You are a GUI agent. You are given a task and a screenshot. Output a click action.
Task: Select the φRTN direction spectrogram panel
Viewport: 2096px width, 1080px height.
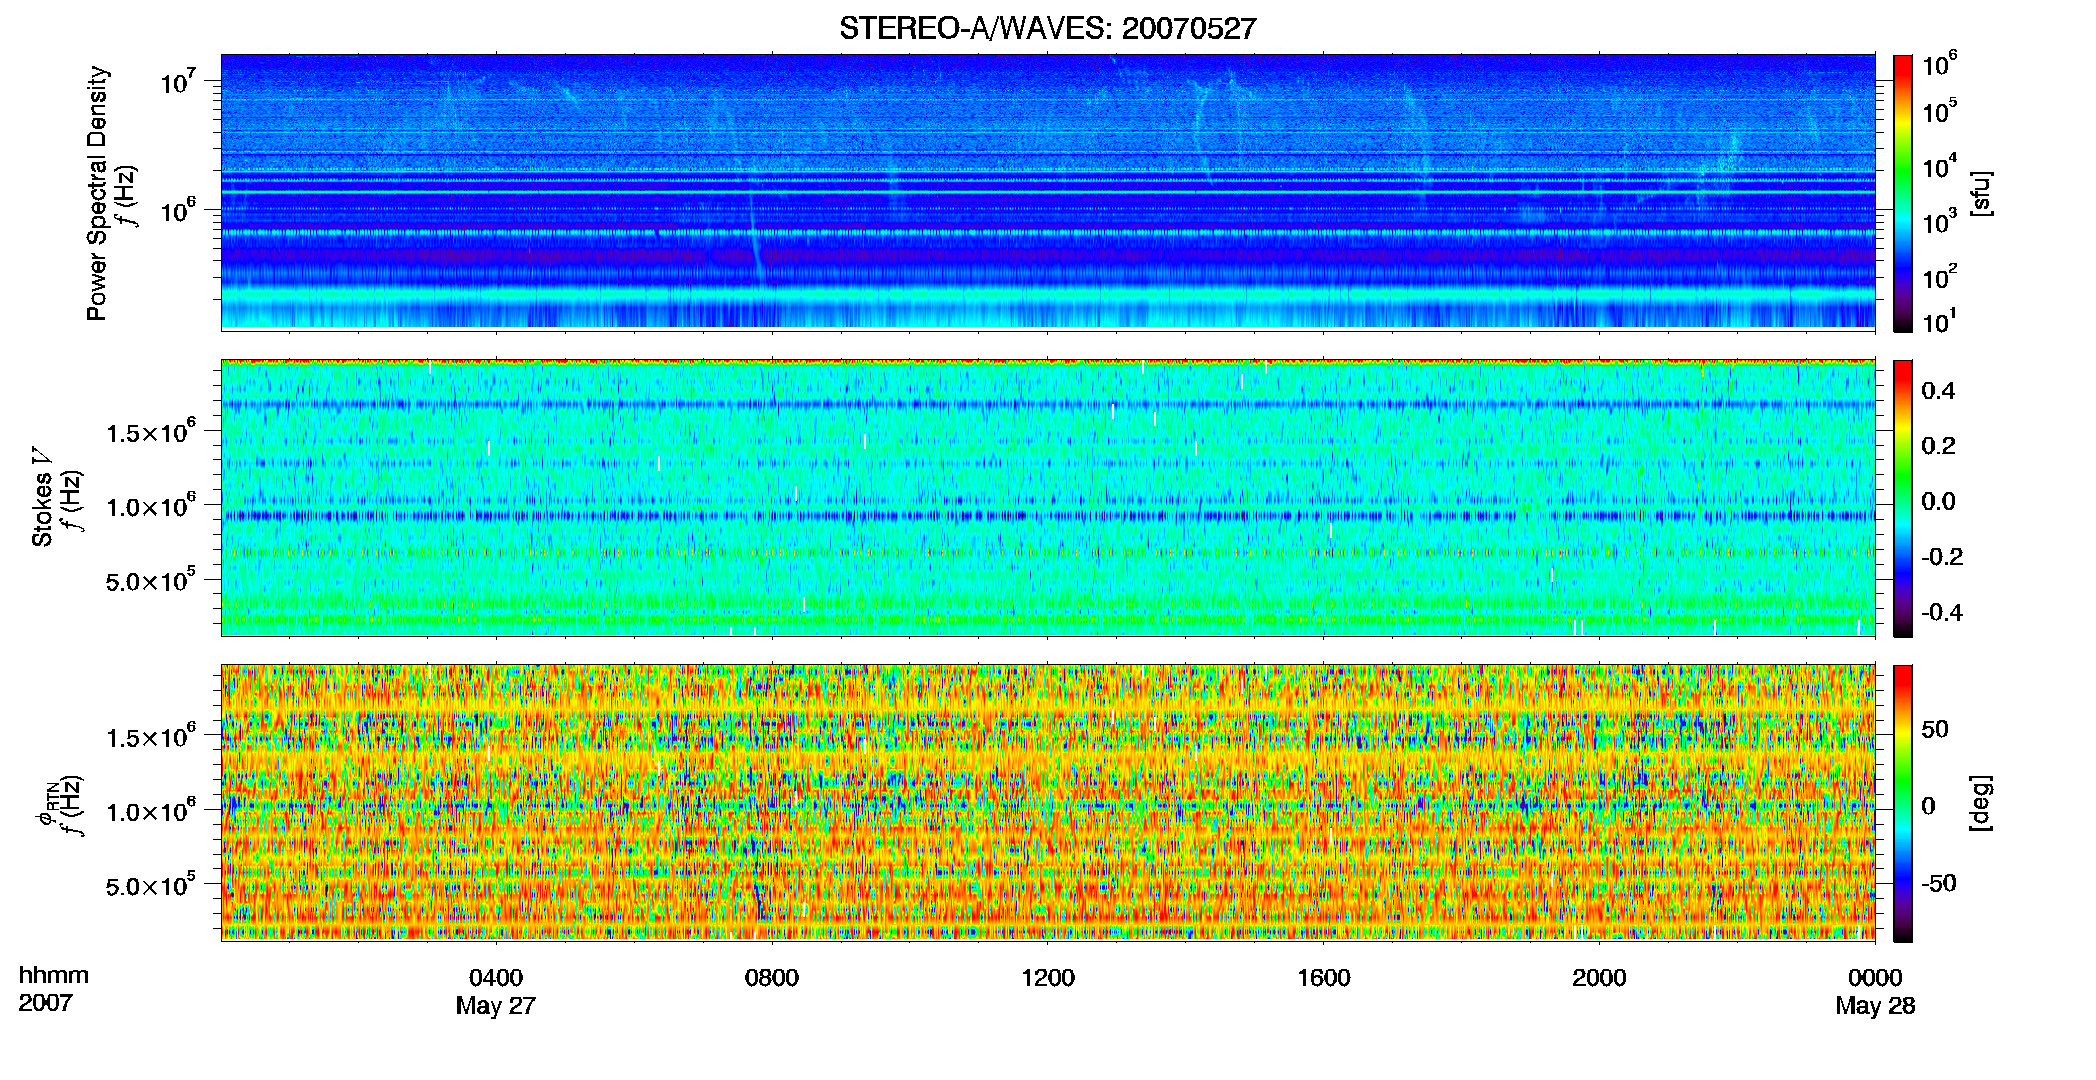[x=1048, y=802]
